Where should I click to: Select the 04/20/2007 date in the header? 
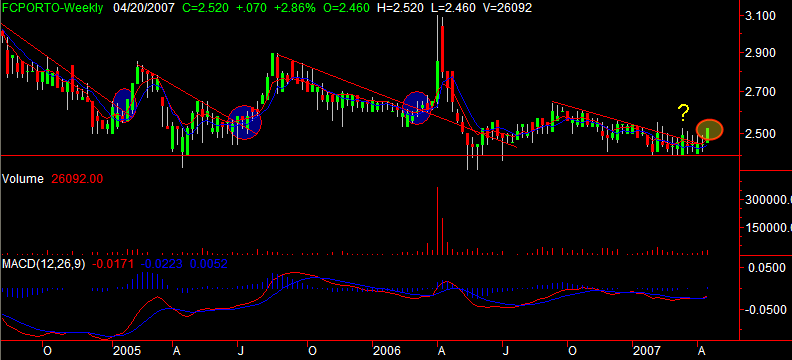[143, 8]
